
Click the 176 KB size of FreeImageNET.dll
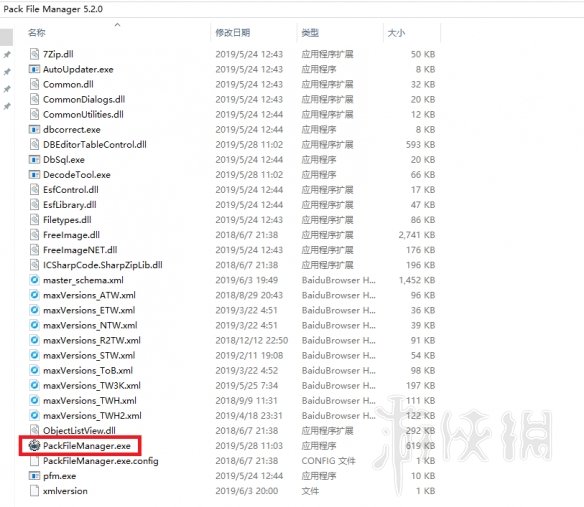(420, 250)
